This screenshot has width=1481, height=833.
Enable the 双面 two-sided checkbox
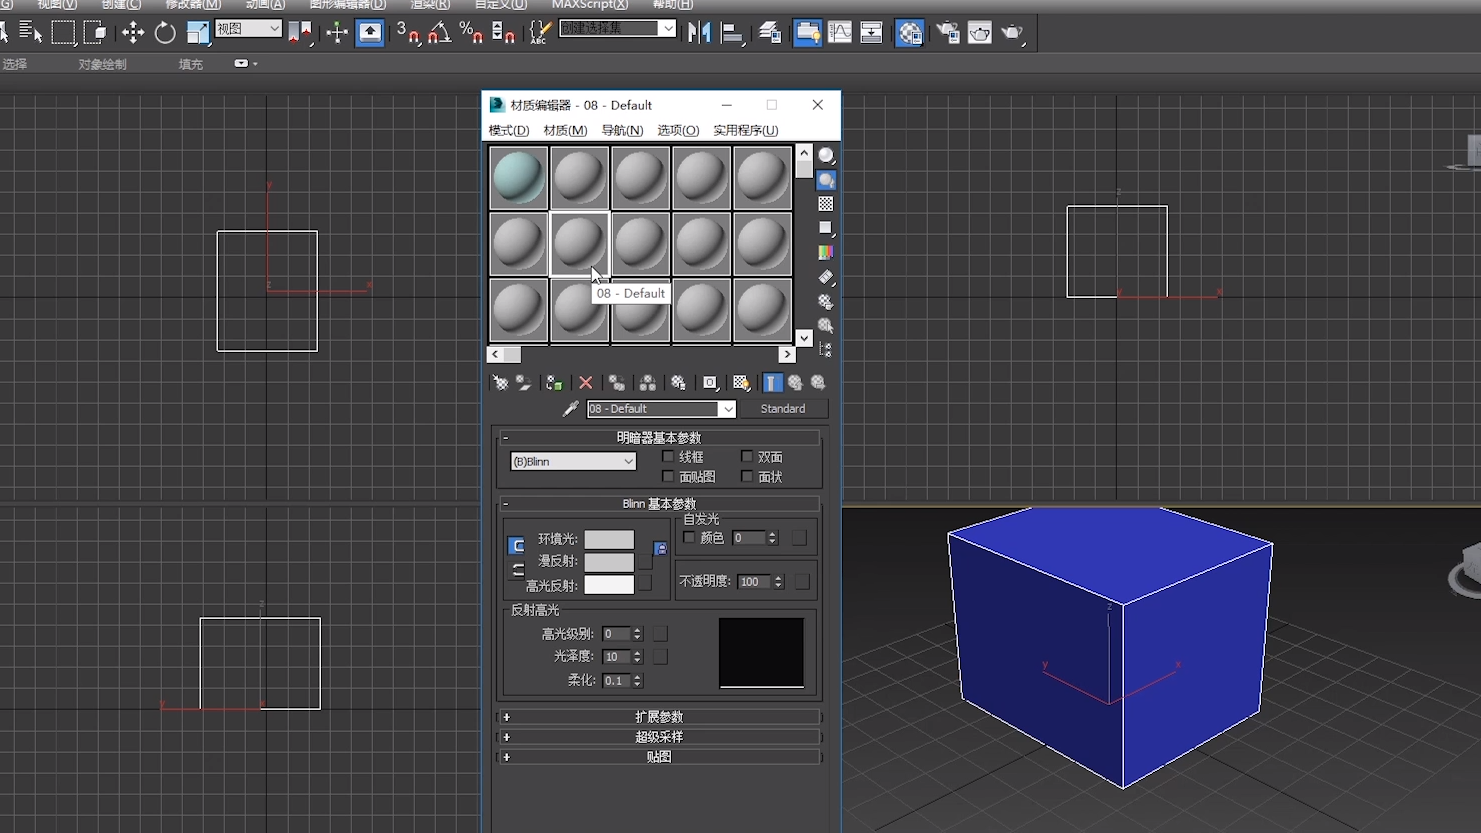pyautogui.click(x=747, y=457)
